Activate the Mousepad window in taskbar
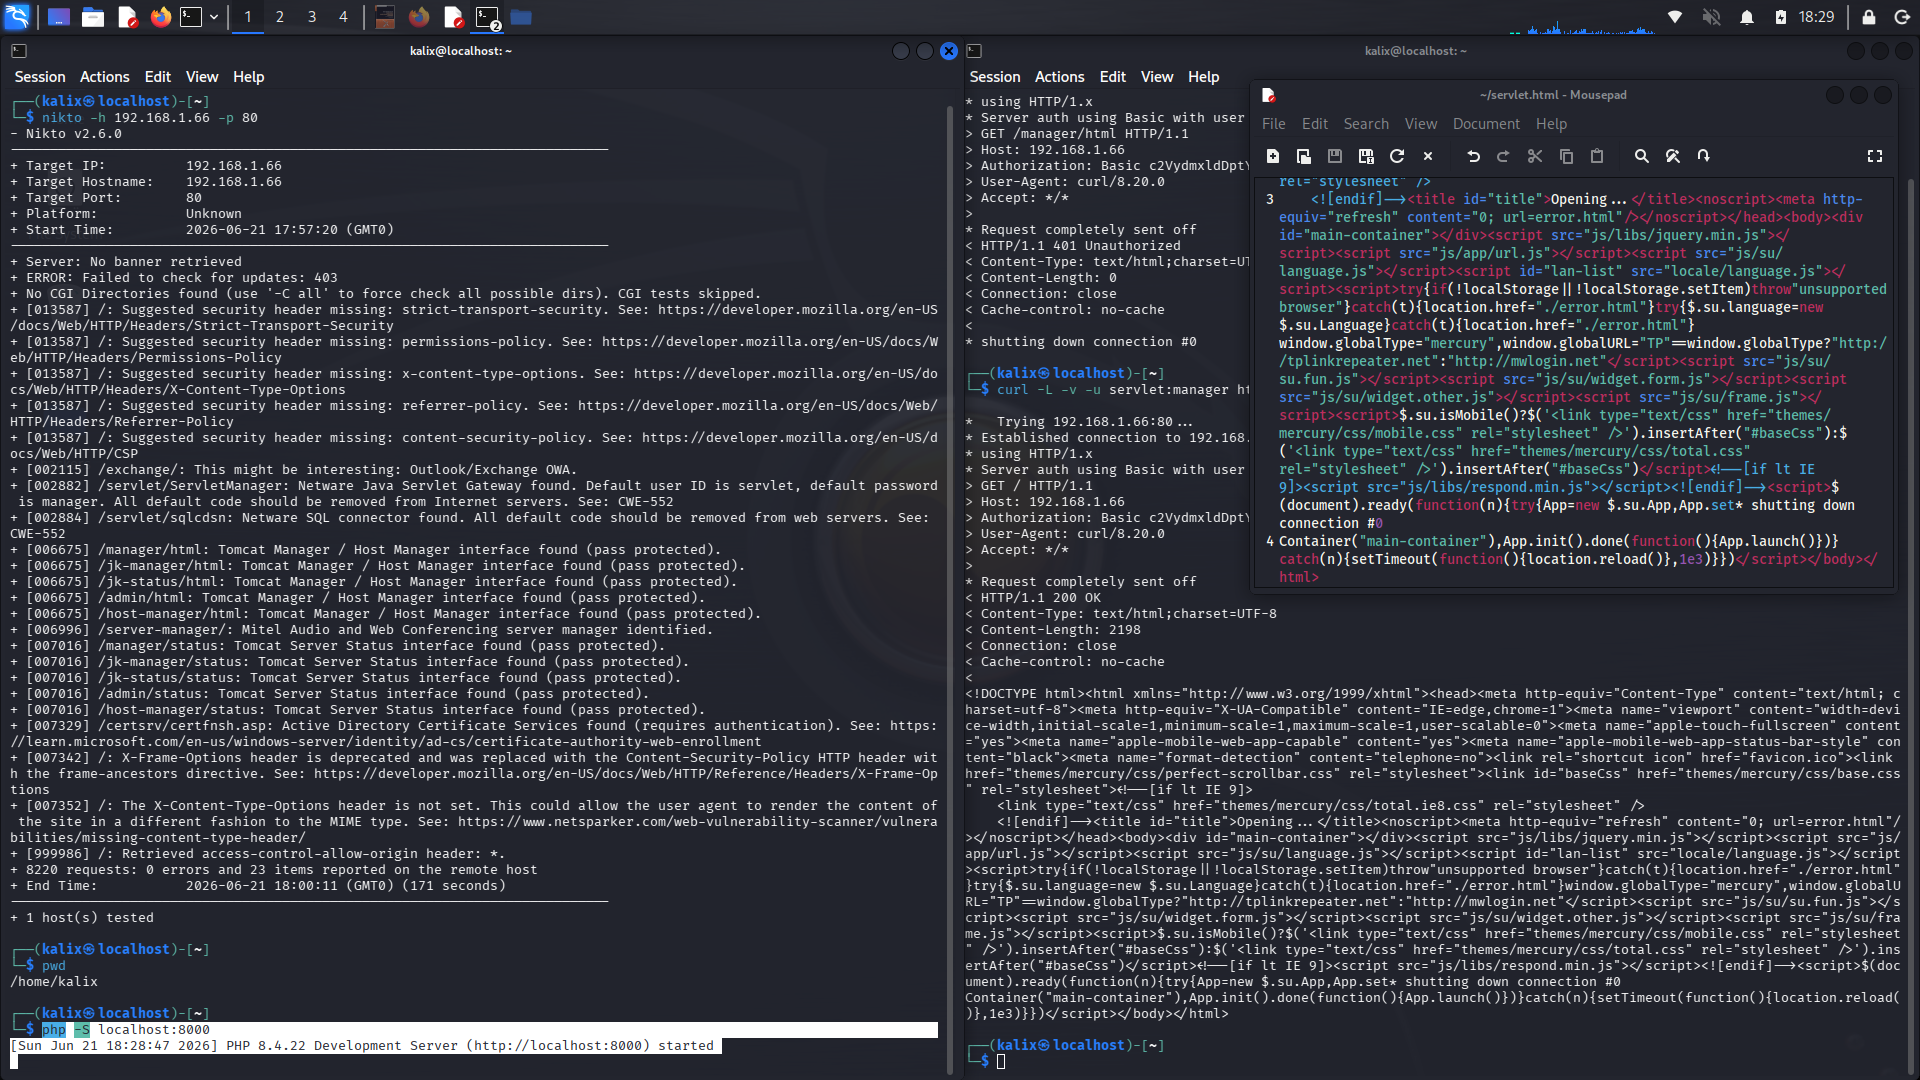Screen dimensions: 1920x1080 click(x=453, y=17)
